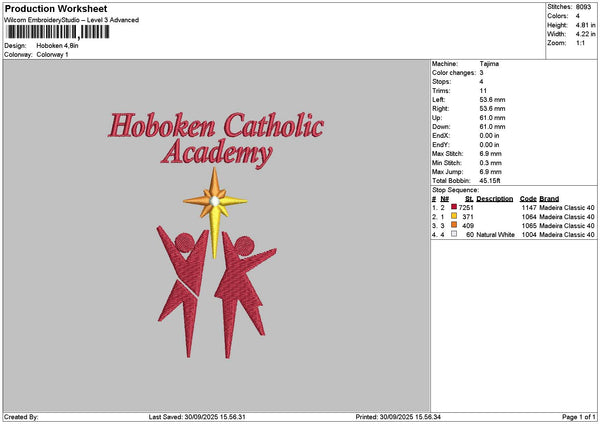
Task: Click the design name 'Hoboken 4,8in'
Action: point(57,46)
